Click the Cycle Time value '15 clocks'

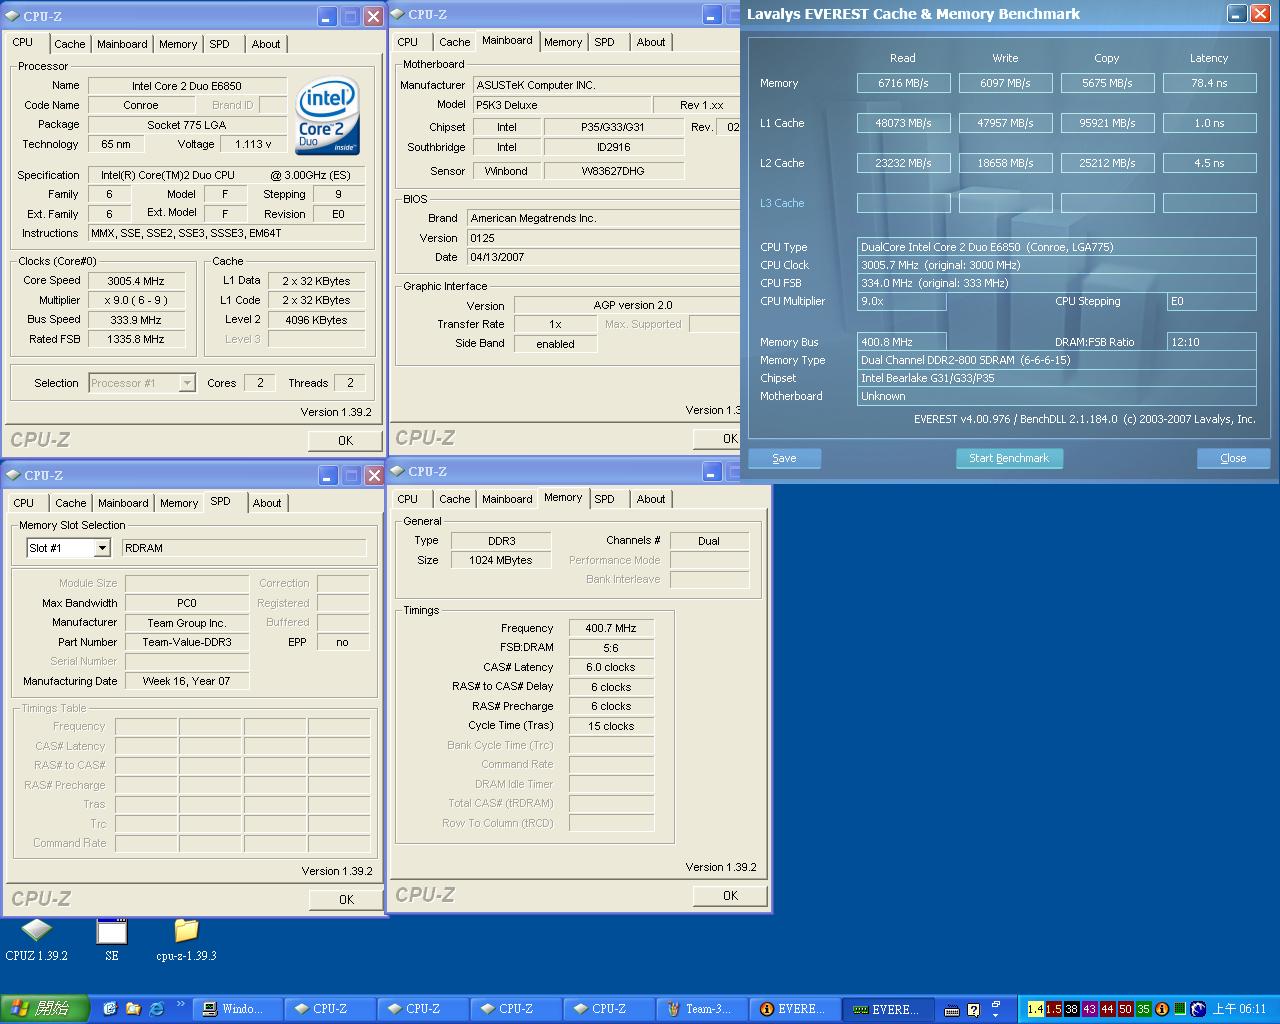click(x=611, y=726)
